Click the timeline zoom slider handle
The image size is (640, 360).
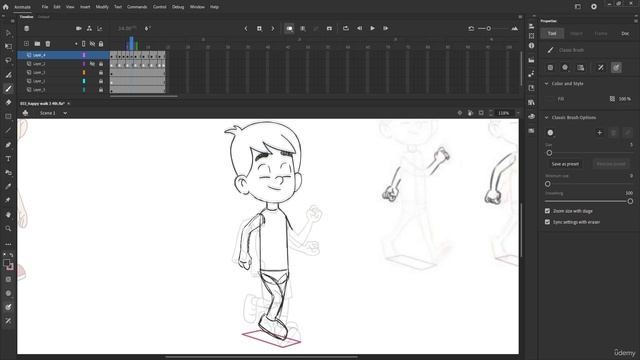pos(489,29)
